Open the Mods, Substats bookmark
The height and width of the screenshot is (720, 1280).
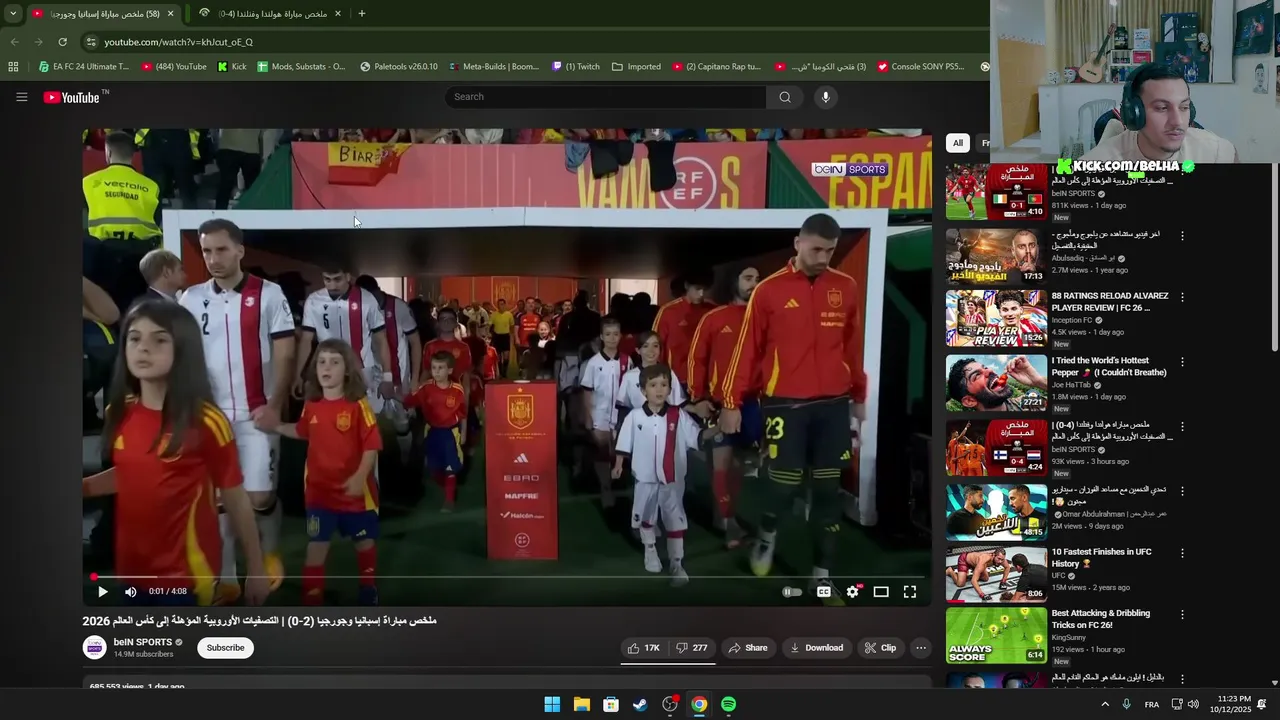[301, 67]
